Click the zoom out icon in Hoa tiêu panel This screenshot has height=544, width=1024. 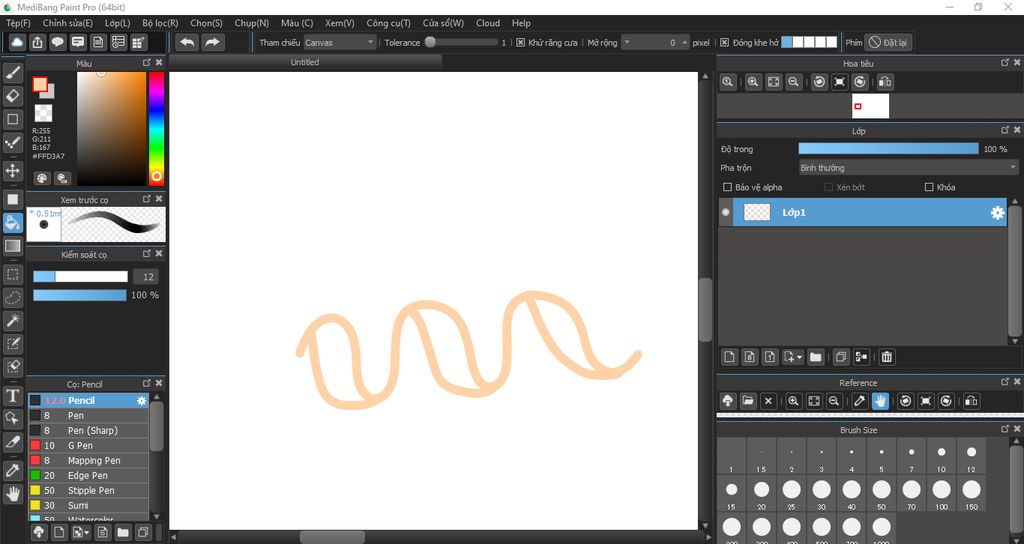(793, 82)
